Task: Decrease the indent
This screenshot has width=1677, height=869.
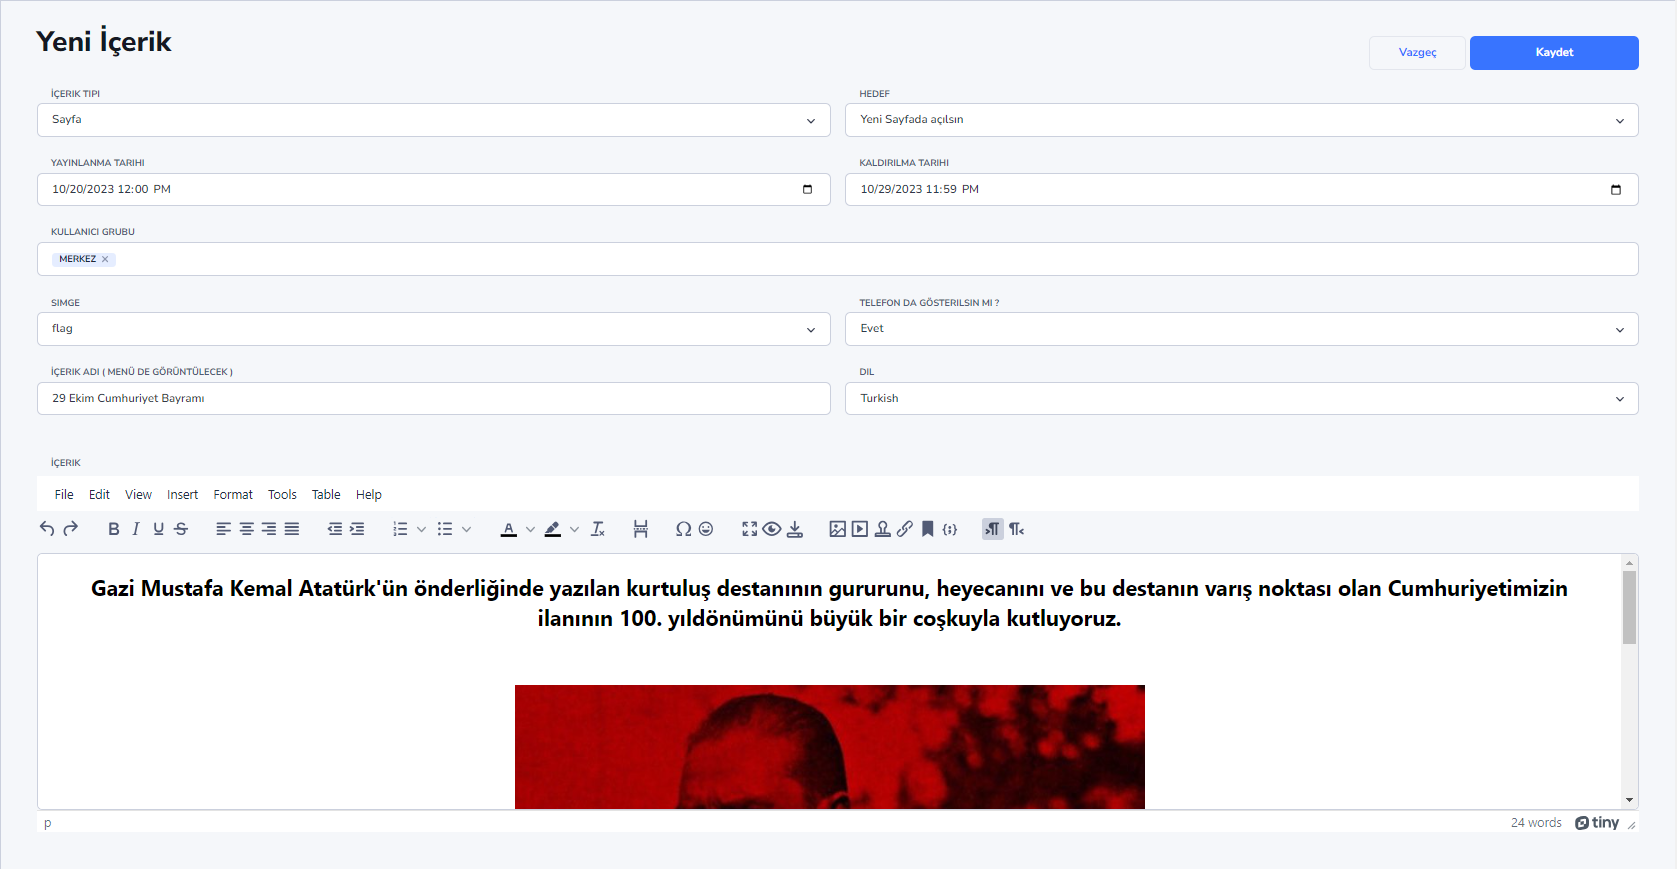Action: [335, 529]
